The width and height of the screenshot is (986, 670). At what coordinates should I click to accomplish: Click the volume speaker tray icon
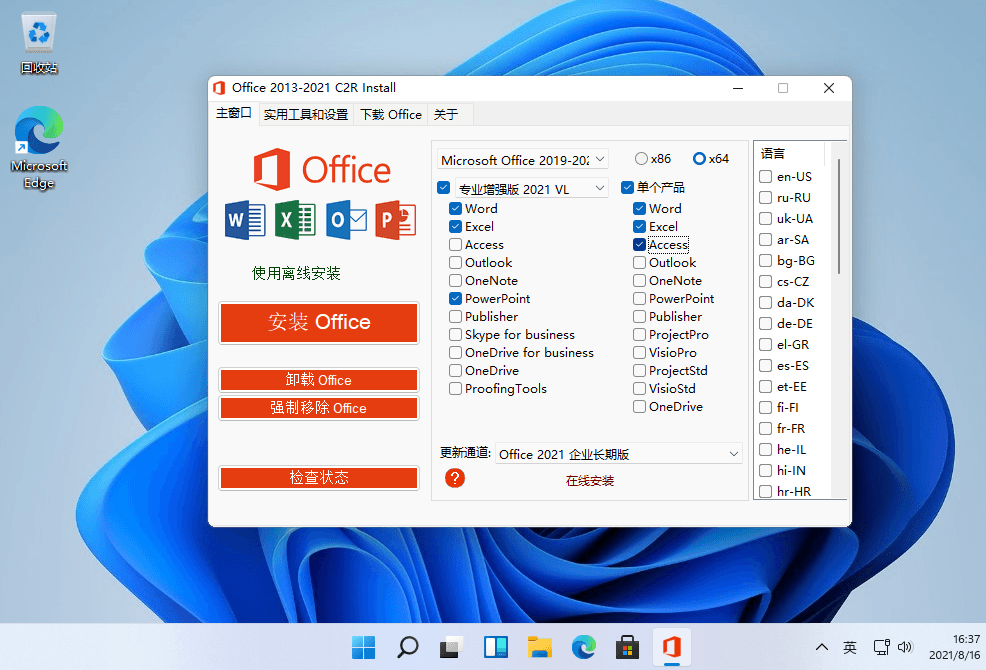pos(904,647)
